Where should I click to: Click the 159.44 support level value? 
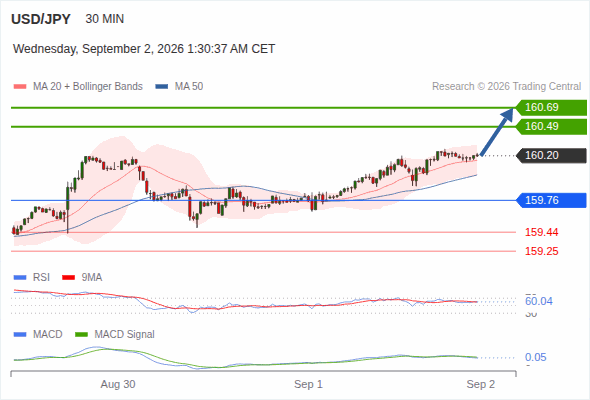(541, 232)
